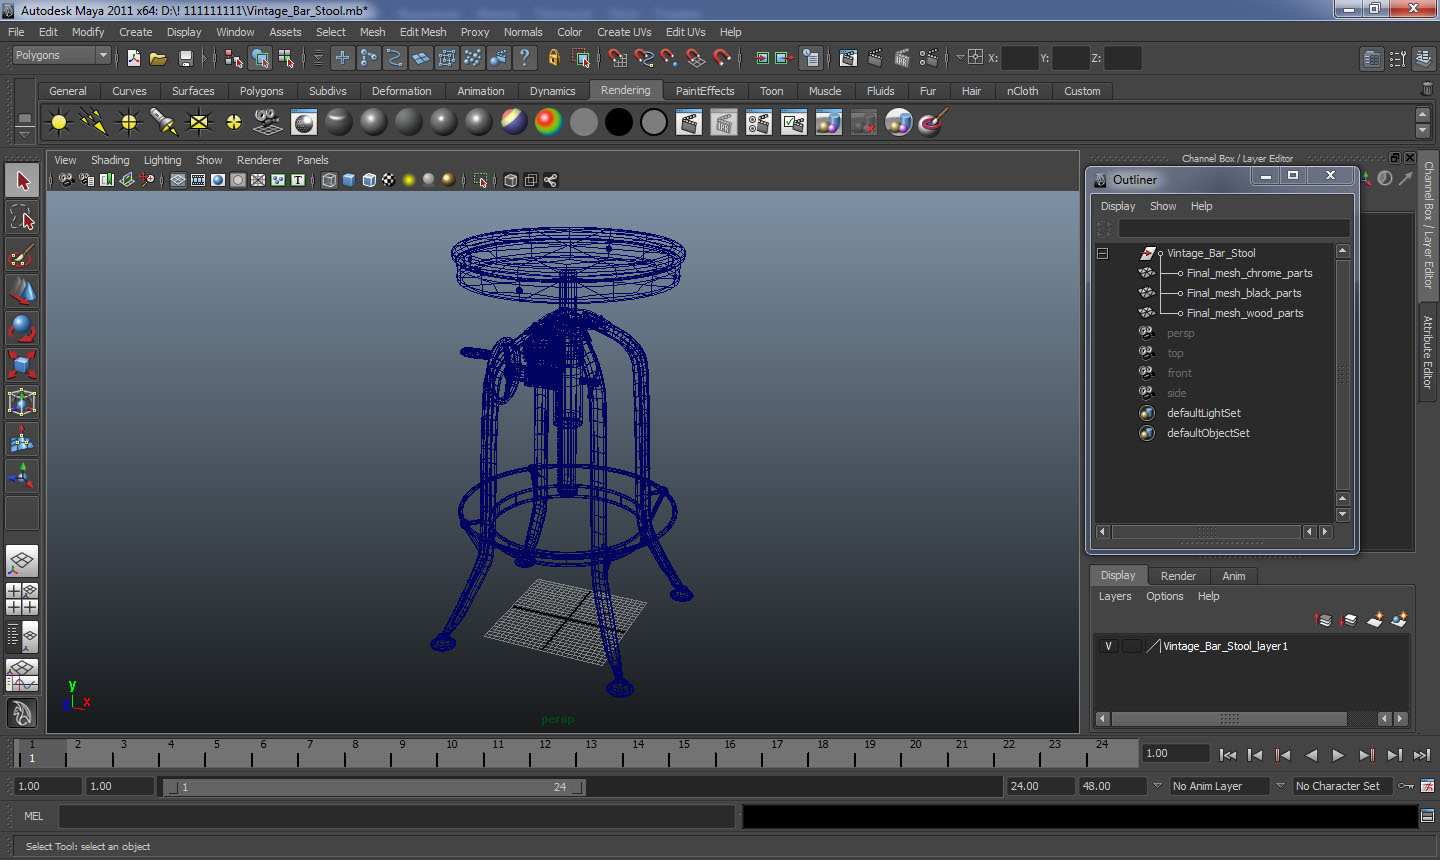
Task: Create an ambient light from shelf
Action: point(59,123)
